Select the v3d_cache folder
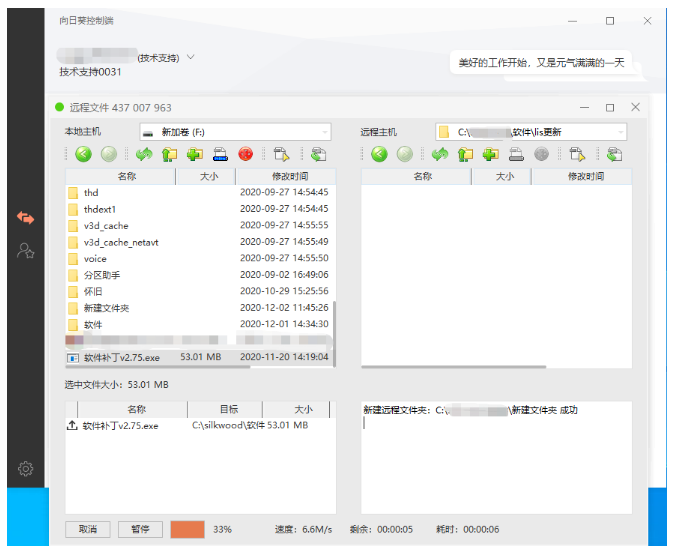 pos(200,225)
